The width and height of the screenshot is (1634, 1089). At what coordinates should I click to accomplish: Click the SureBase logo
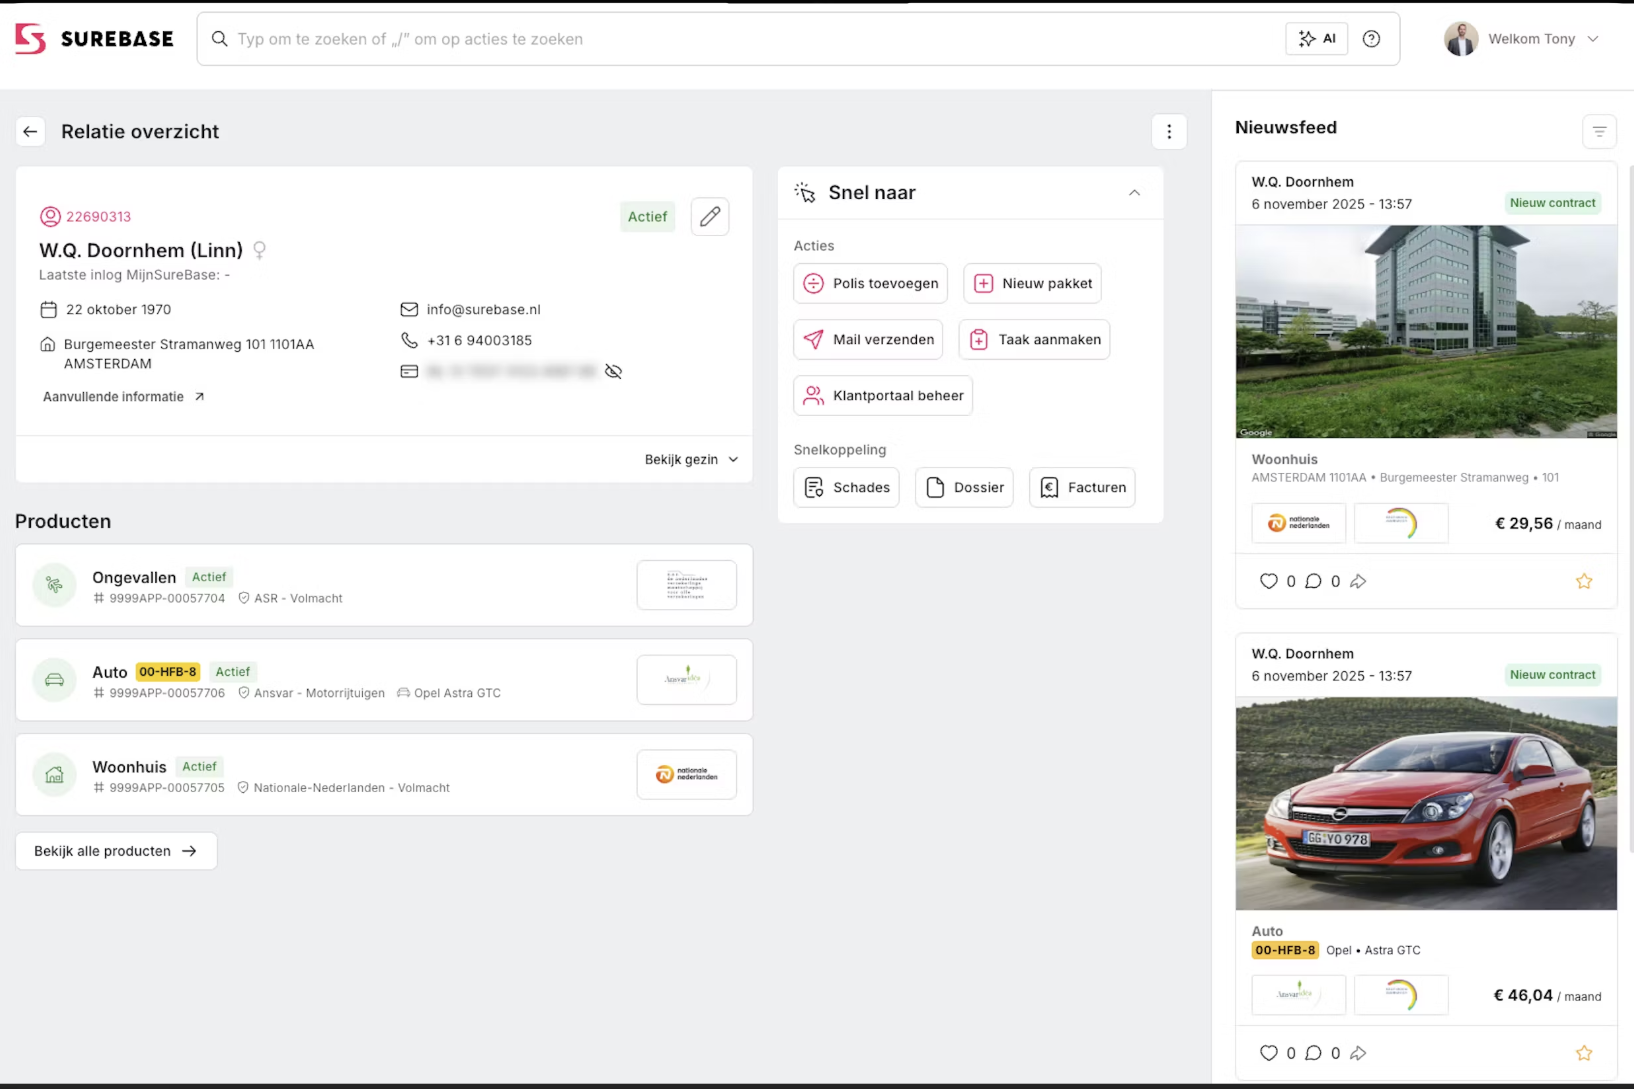click(x=93, y=38)
